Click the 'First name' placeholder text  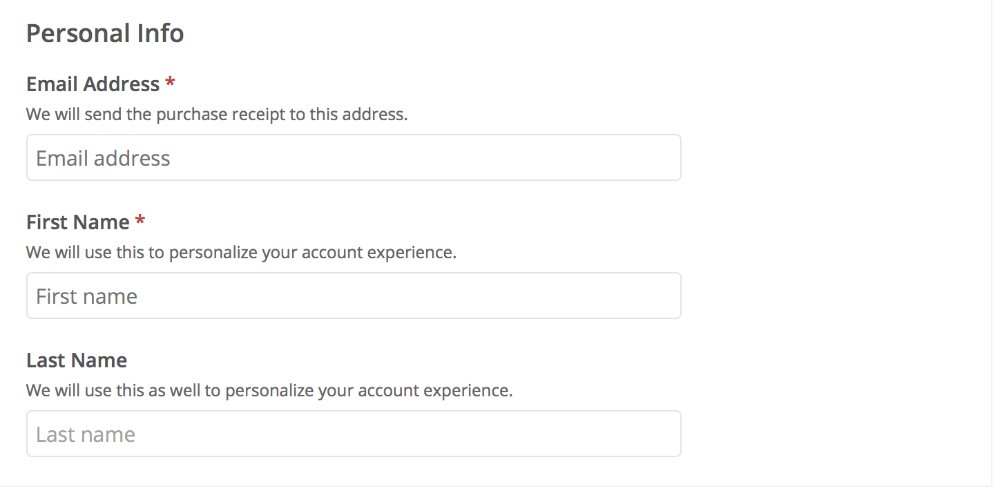[x=86, y=296]
